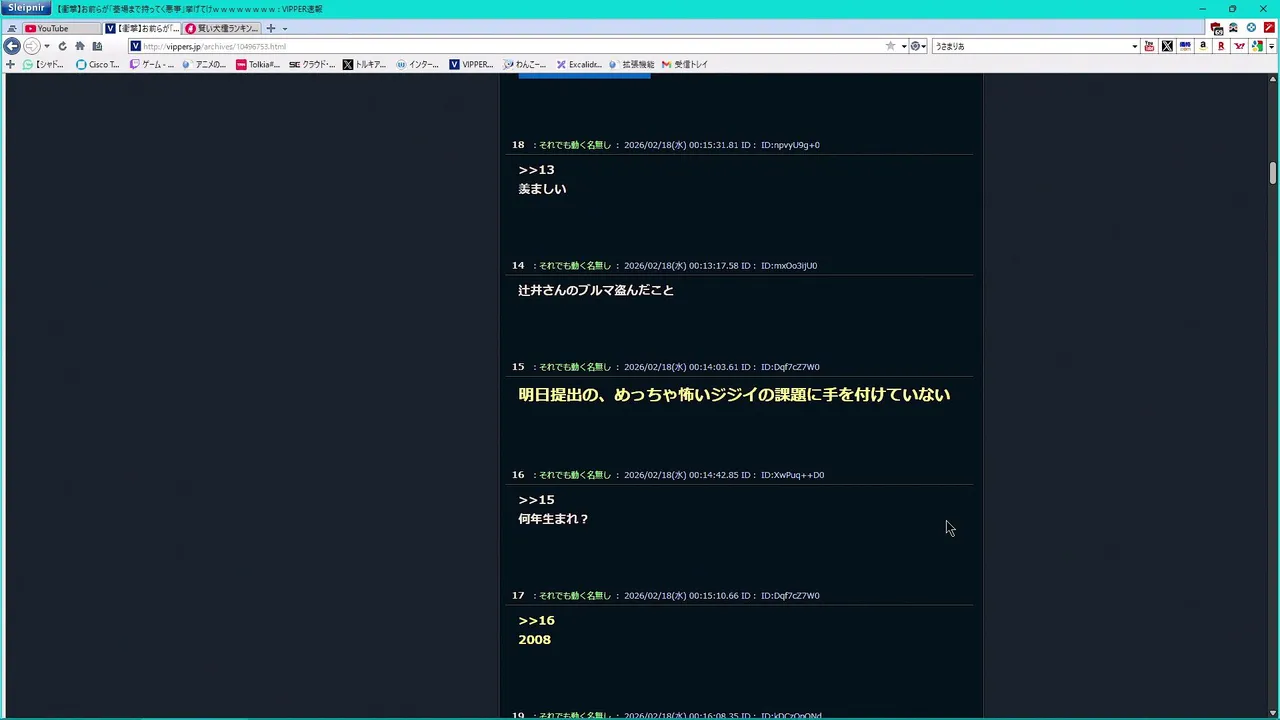1280x720 pixels.
Task: Go to the home page icon
Action: 80,46
